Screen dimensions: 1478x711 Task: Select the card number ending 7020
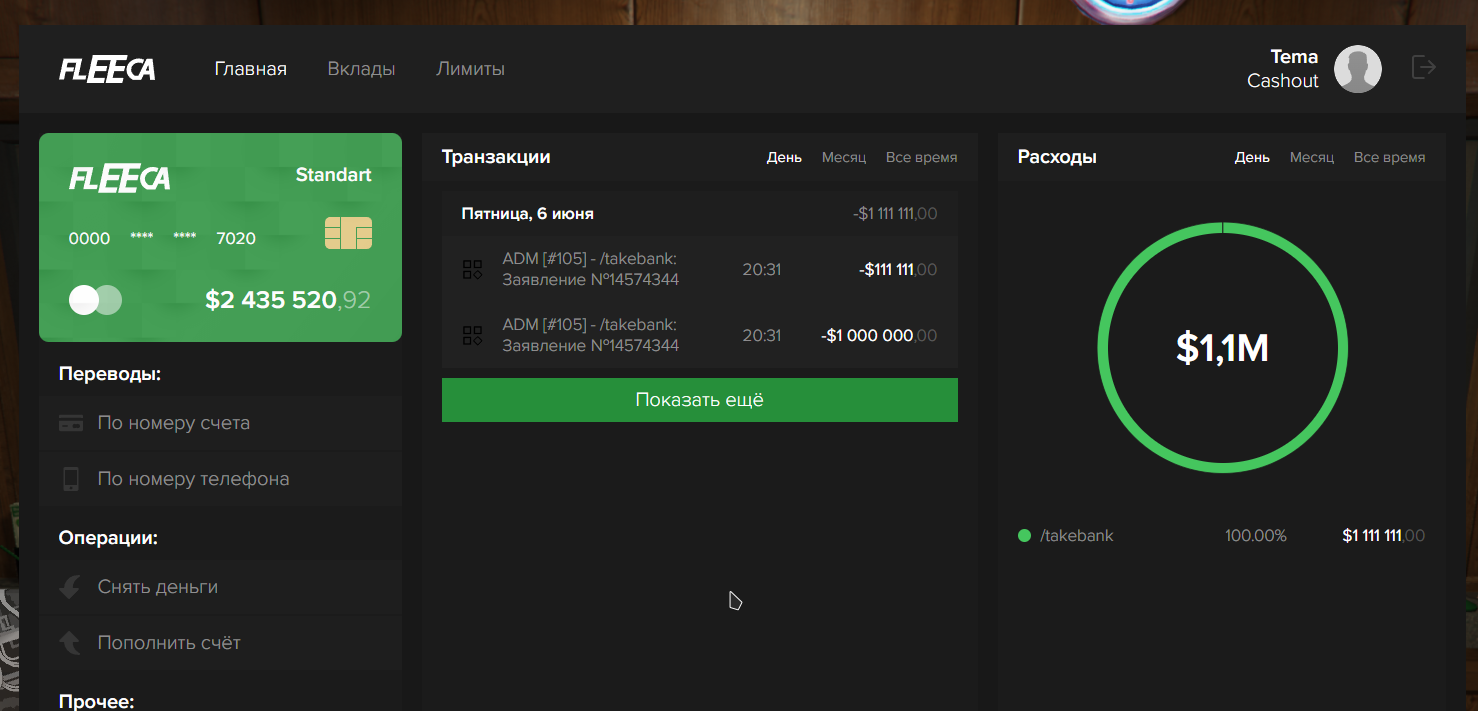[162, 238]
